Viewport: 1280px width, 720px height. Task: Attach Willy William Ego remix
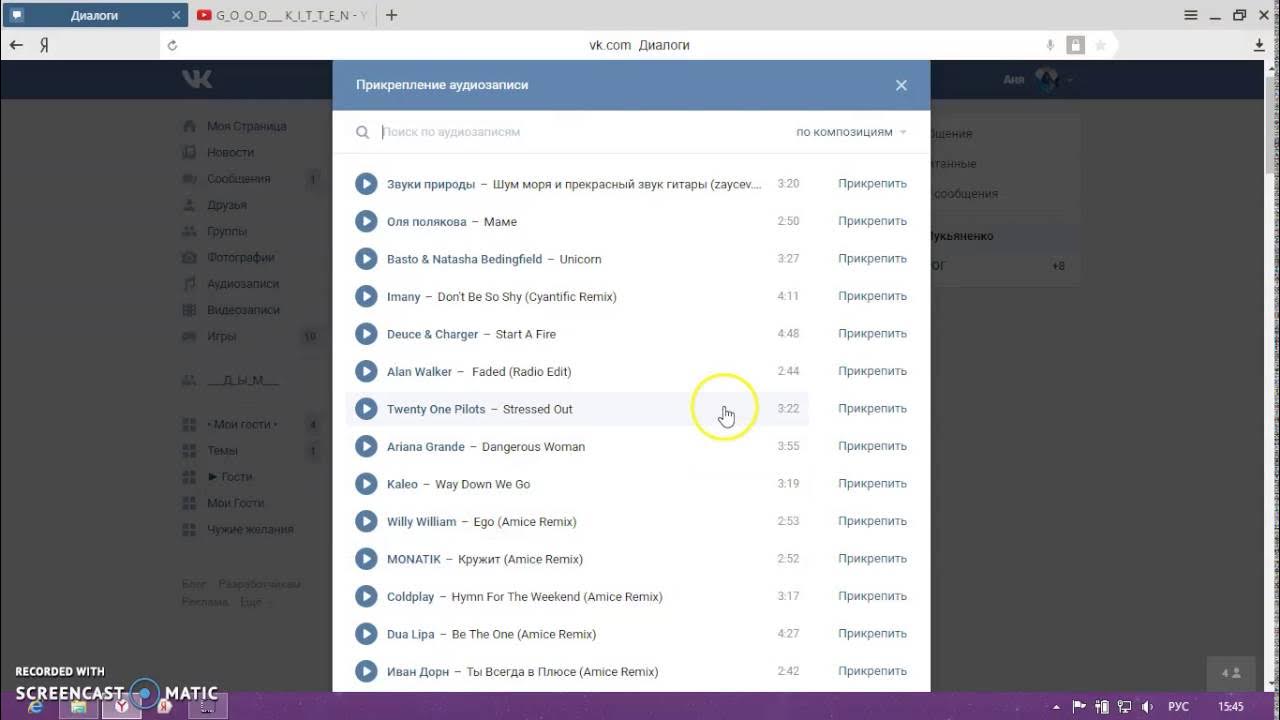872,521
